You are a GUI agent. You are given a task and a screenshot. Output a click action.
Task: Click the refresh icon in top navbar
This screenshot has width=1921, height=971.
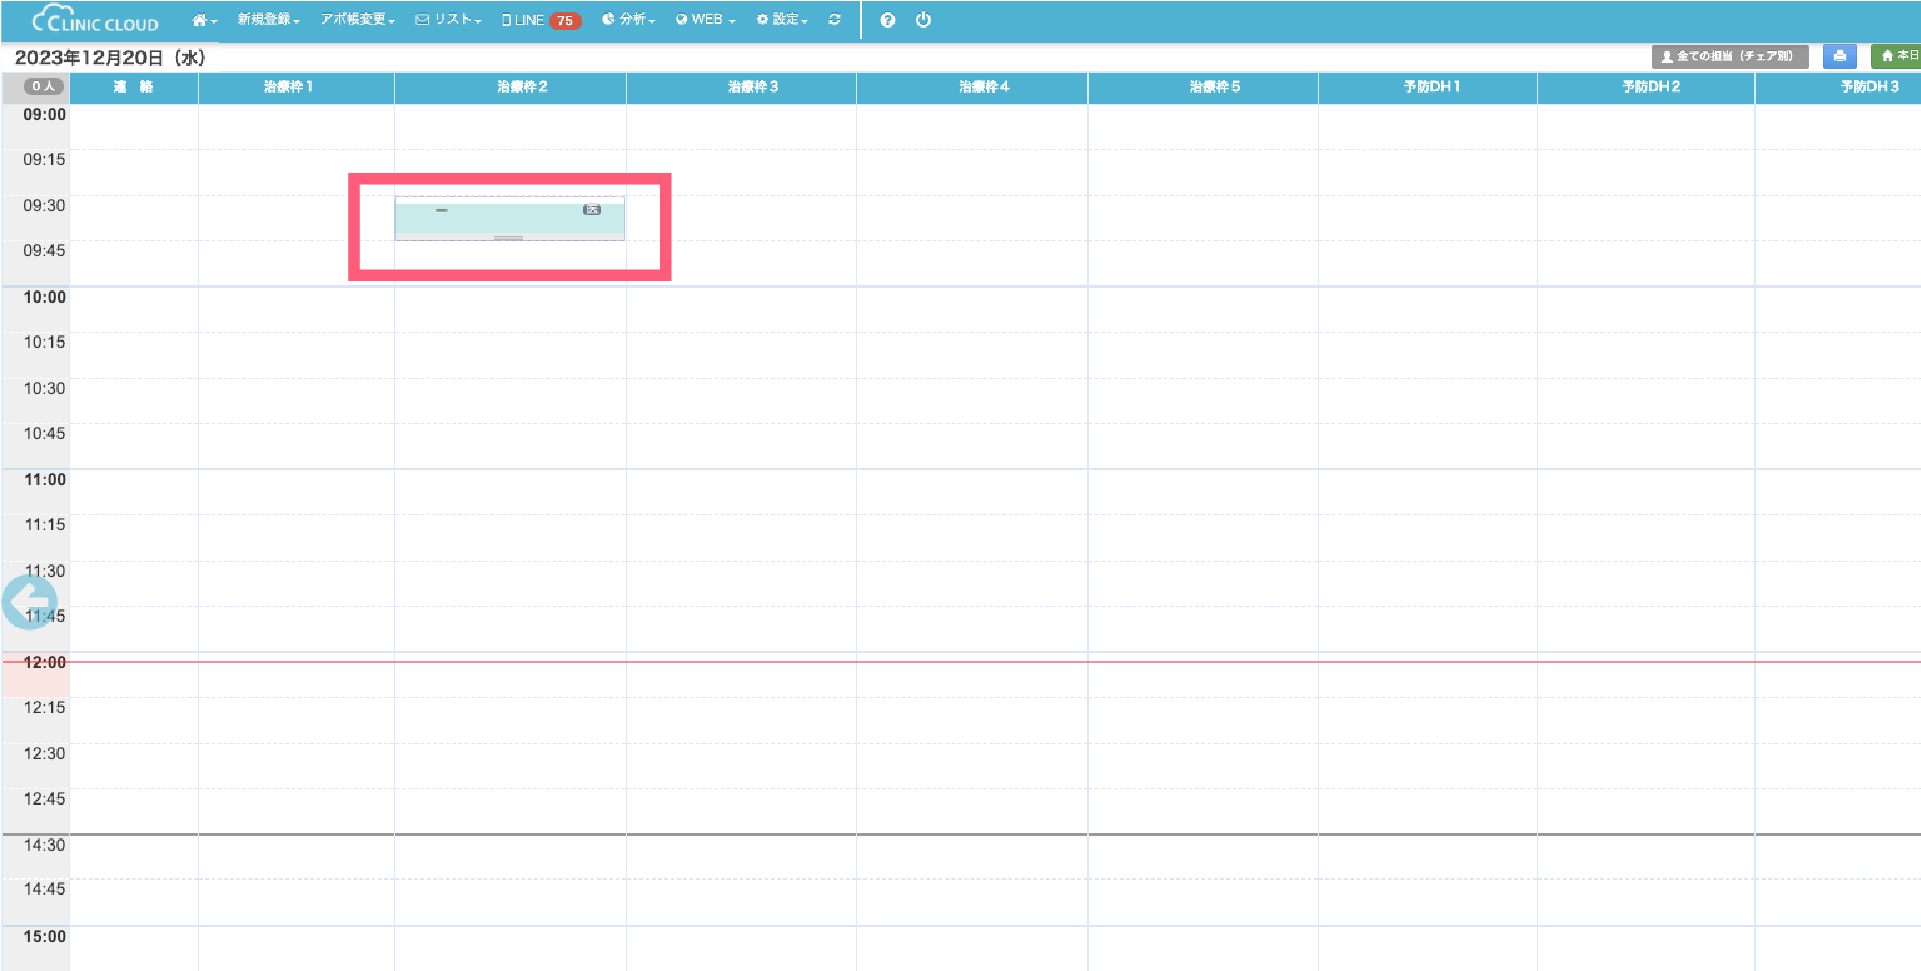click(x=834, y=20)
